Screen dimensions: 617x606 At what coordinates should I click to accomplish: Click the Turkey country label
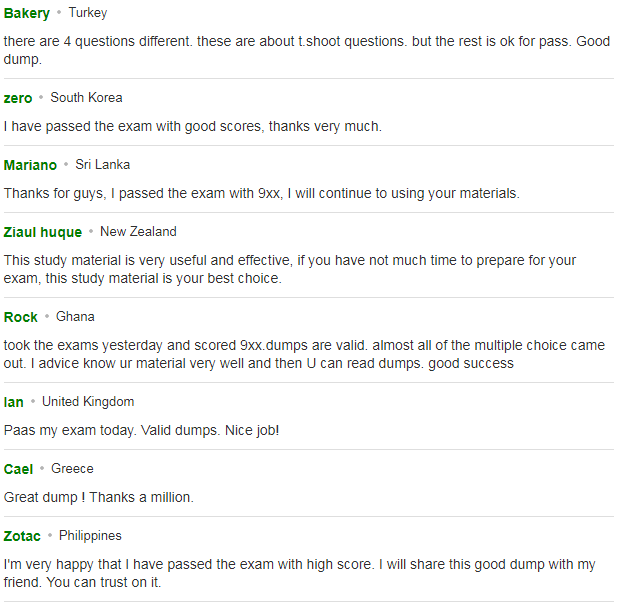88,13
